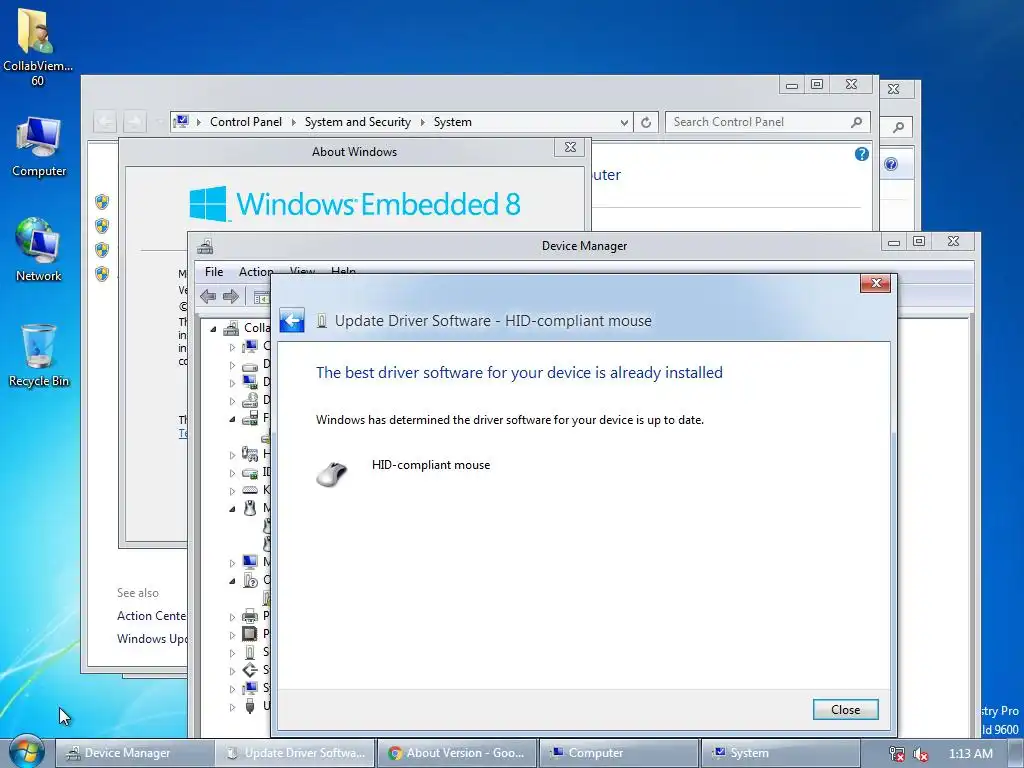Select the Sound controllers diamond icon
The image size is (1024, 768).
click(250, 669)
